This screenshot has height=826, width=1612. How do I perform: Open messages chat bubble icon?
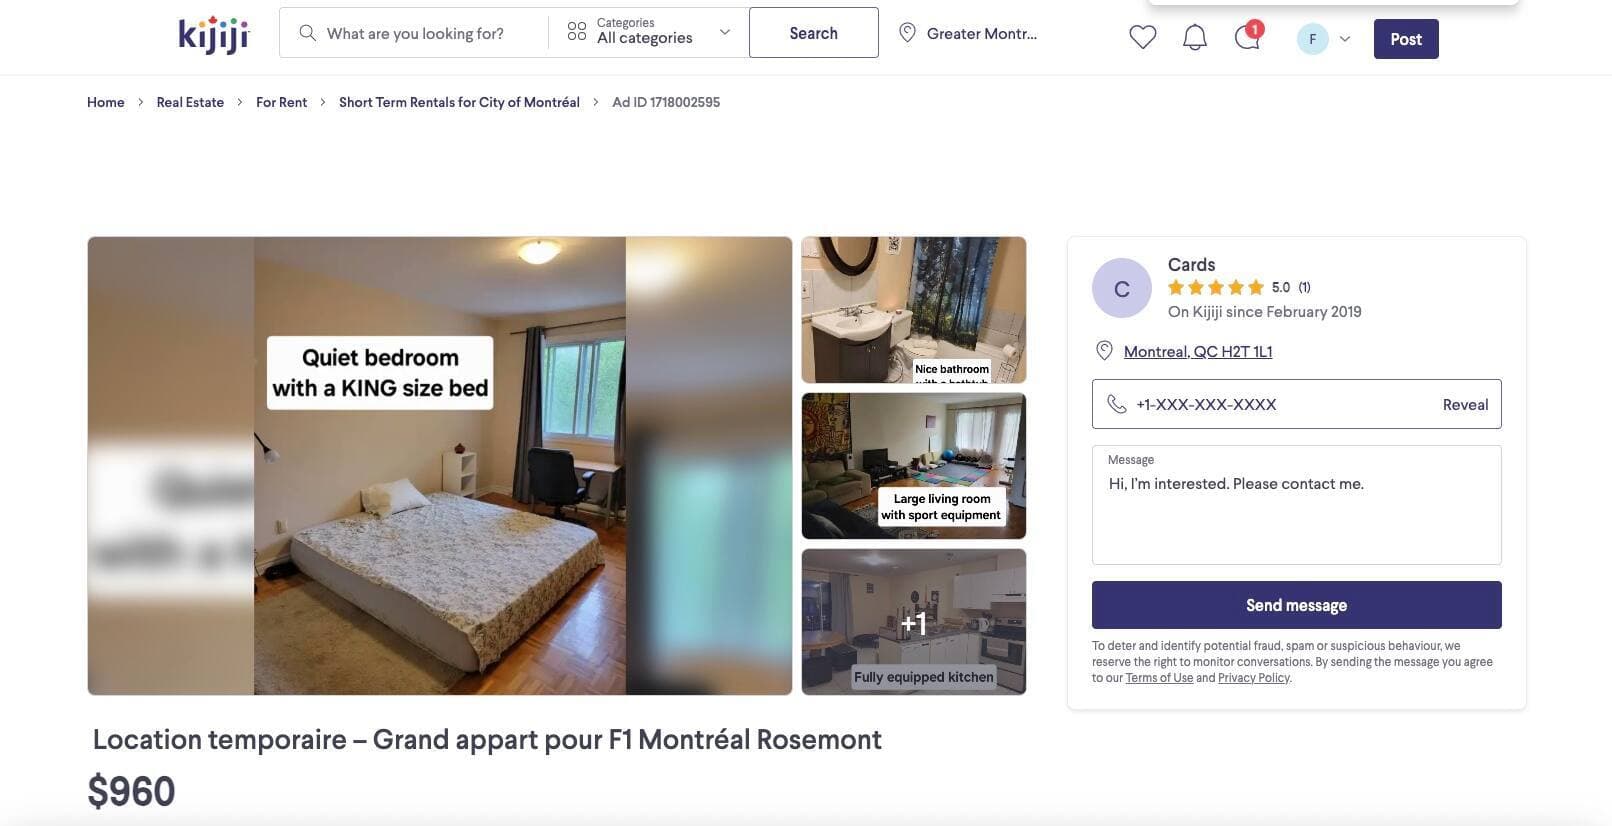click(1247, 37)
